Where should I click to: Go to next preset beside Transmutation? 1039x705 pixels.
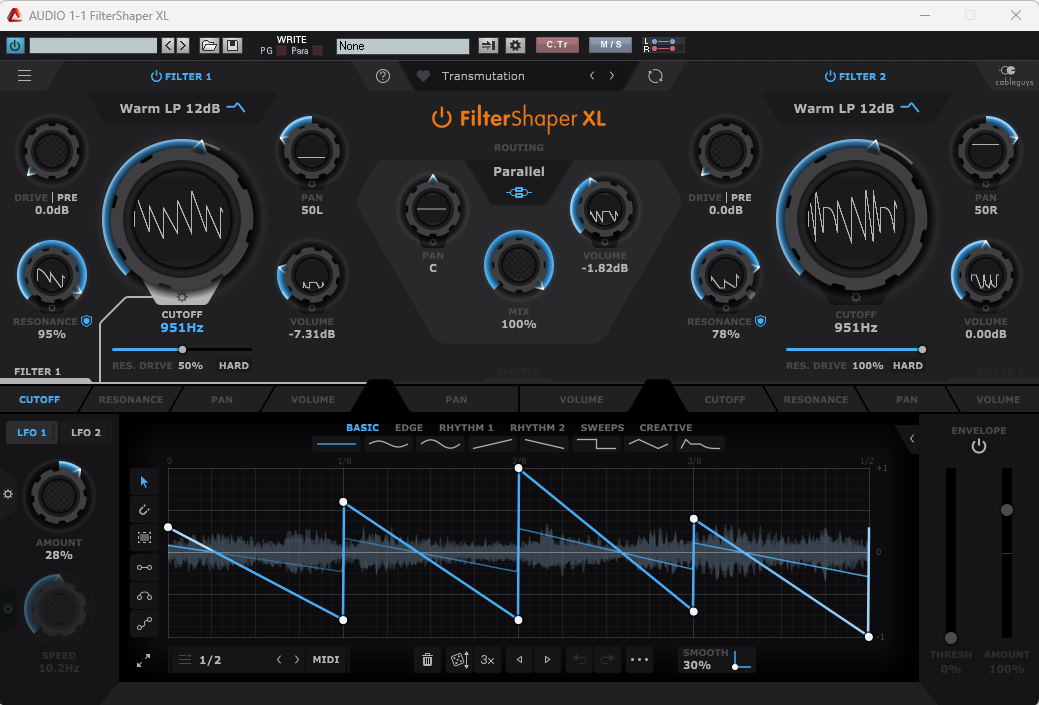(x=612, y=76)
